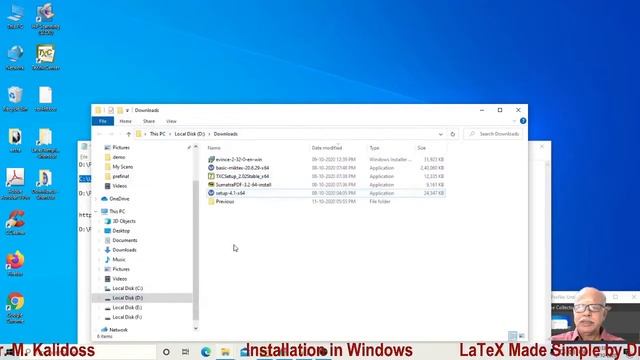Click the nav pane scroll down arrow
The image size is (640, 360).
tap(196, 328)
